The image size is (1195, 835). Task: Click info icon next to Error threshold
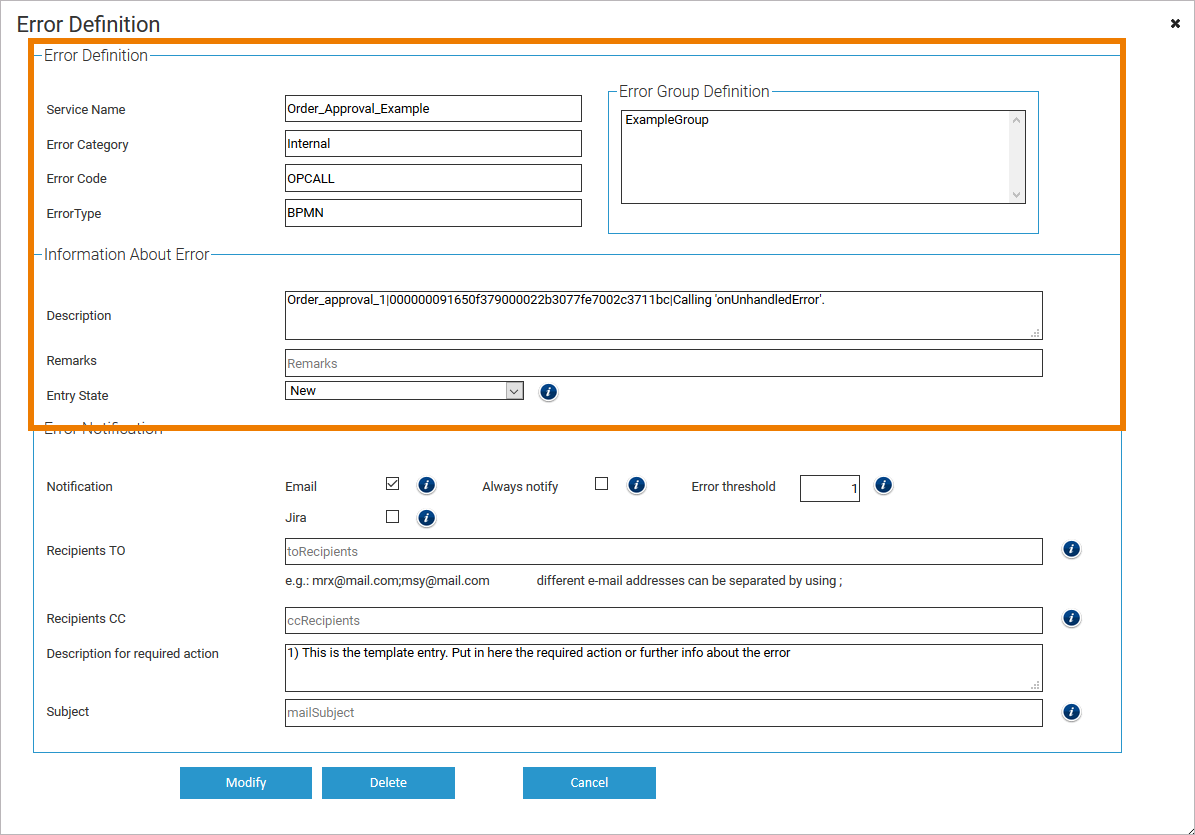pyautogui.click(x=883, y=485)
